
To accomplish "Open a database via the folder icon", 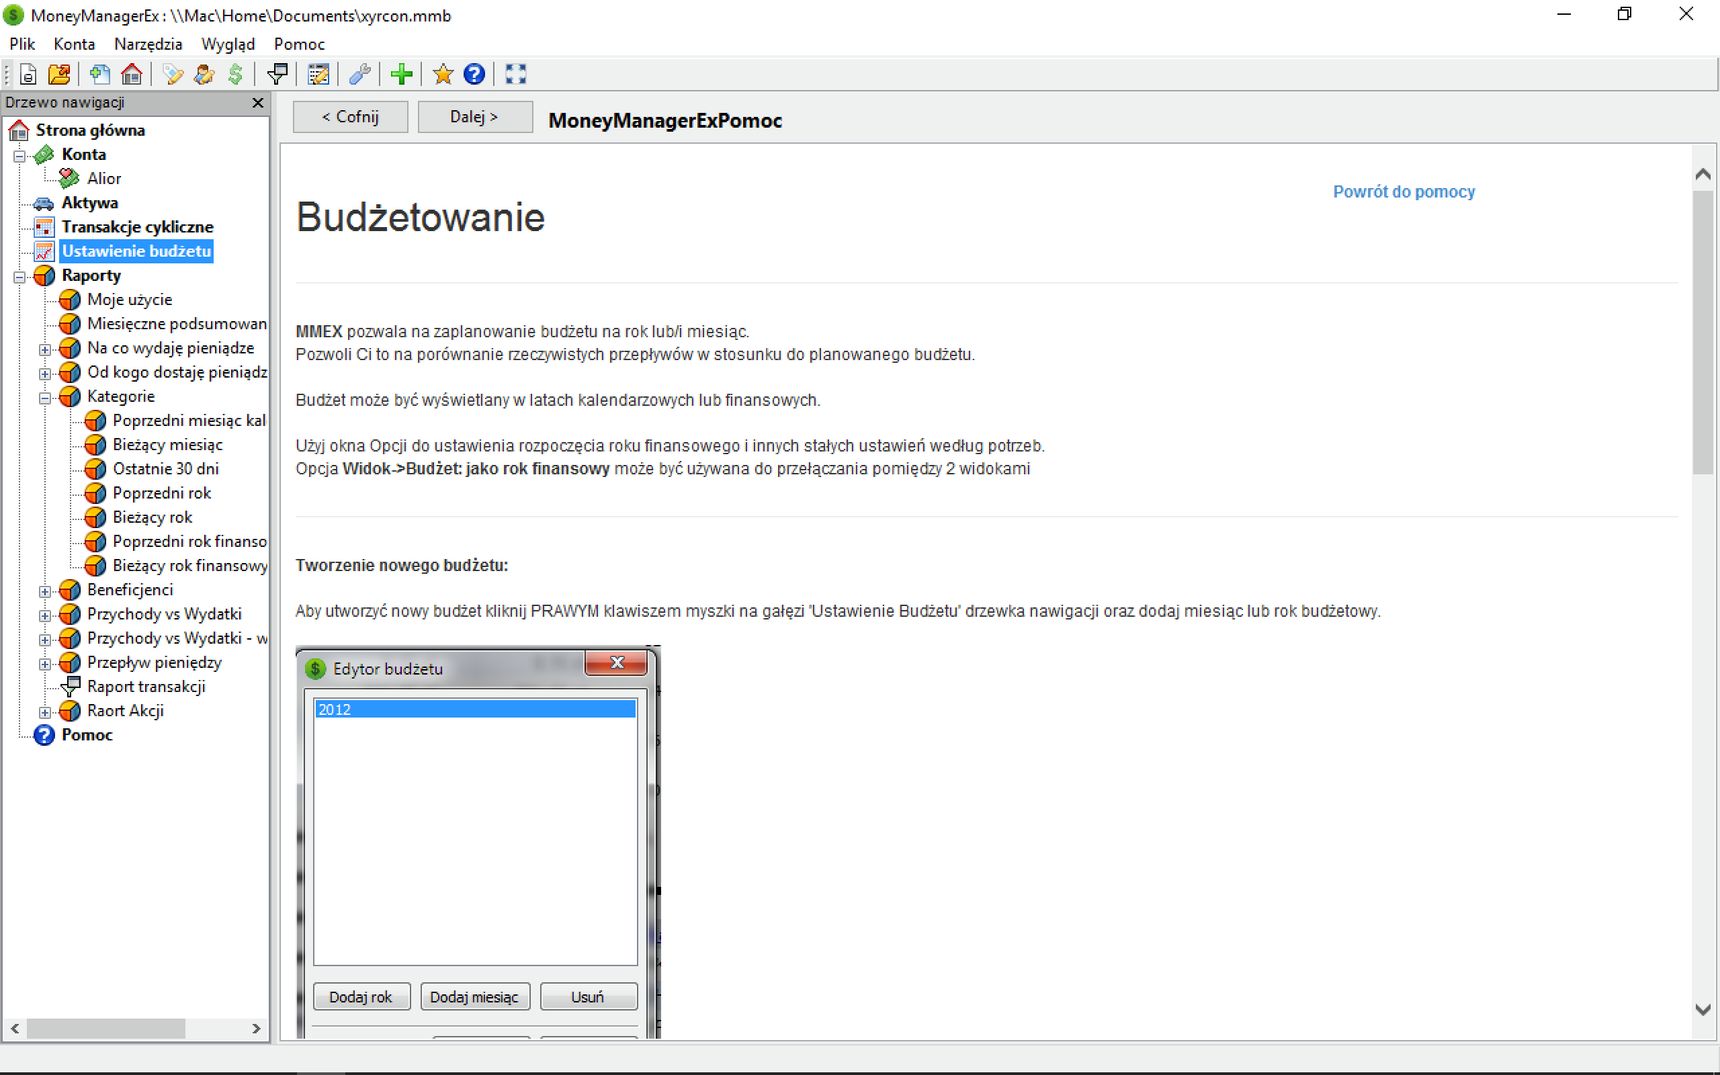I will (60, 74).
